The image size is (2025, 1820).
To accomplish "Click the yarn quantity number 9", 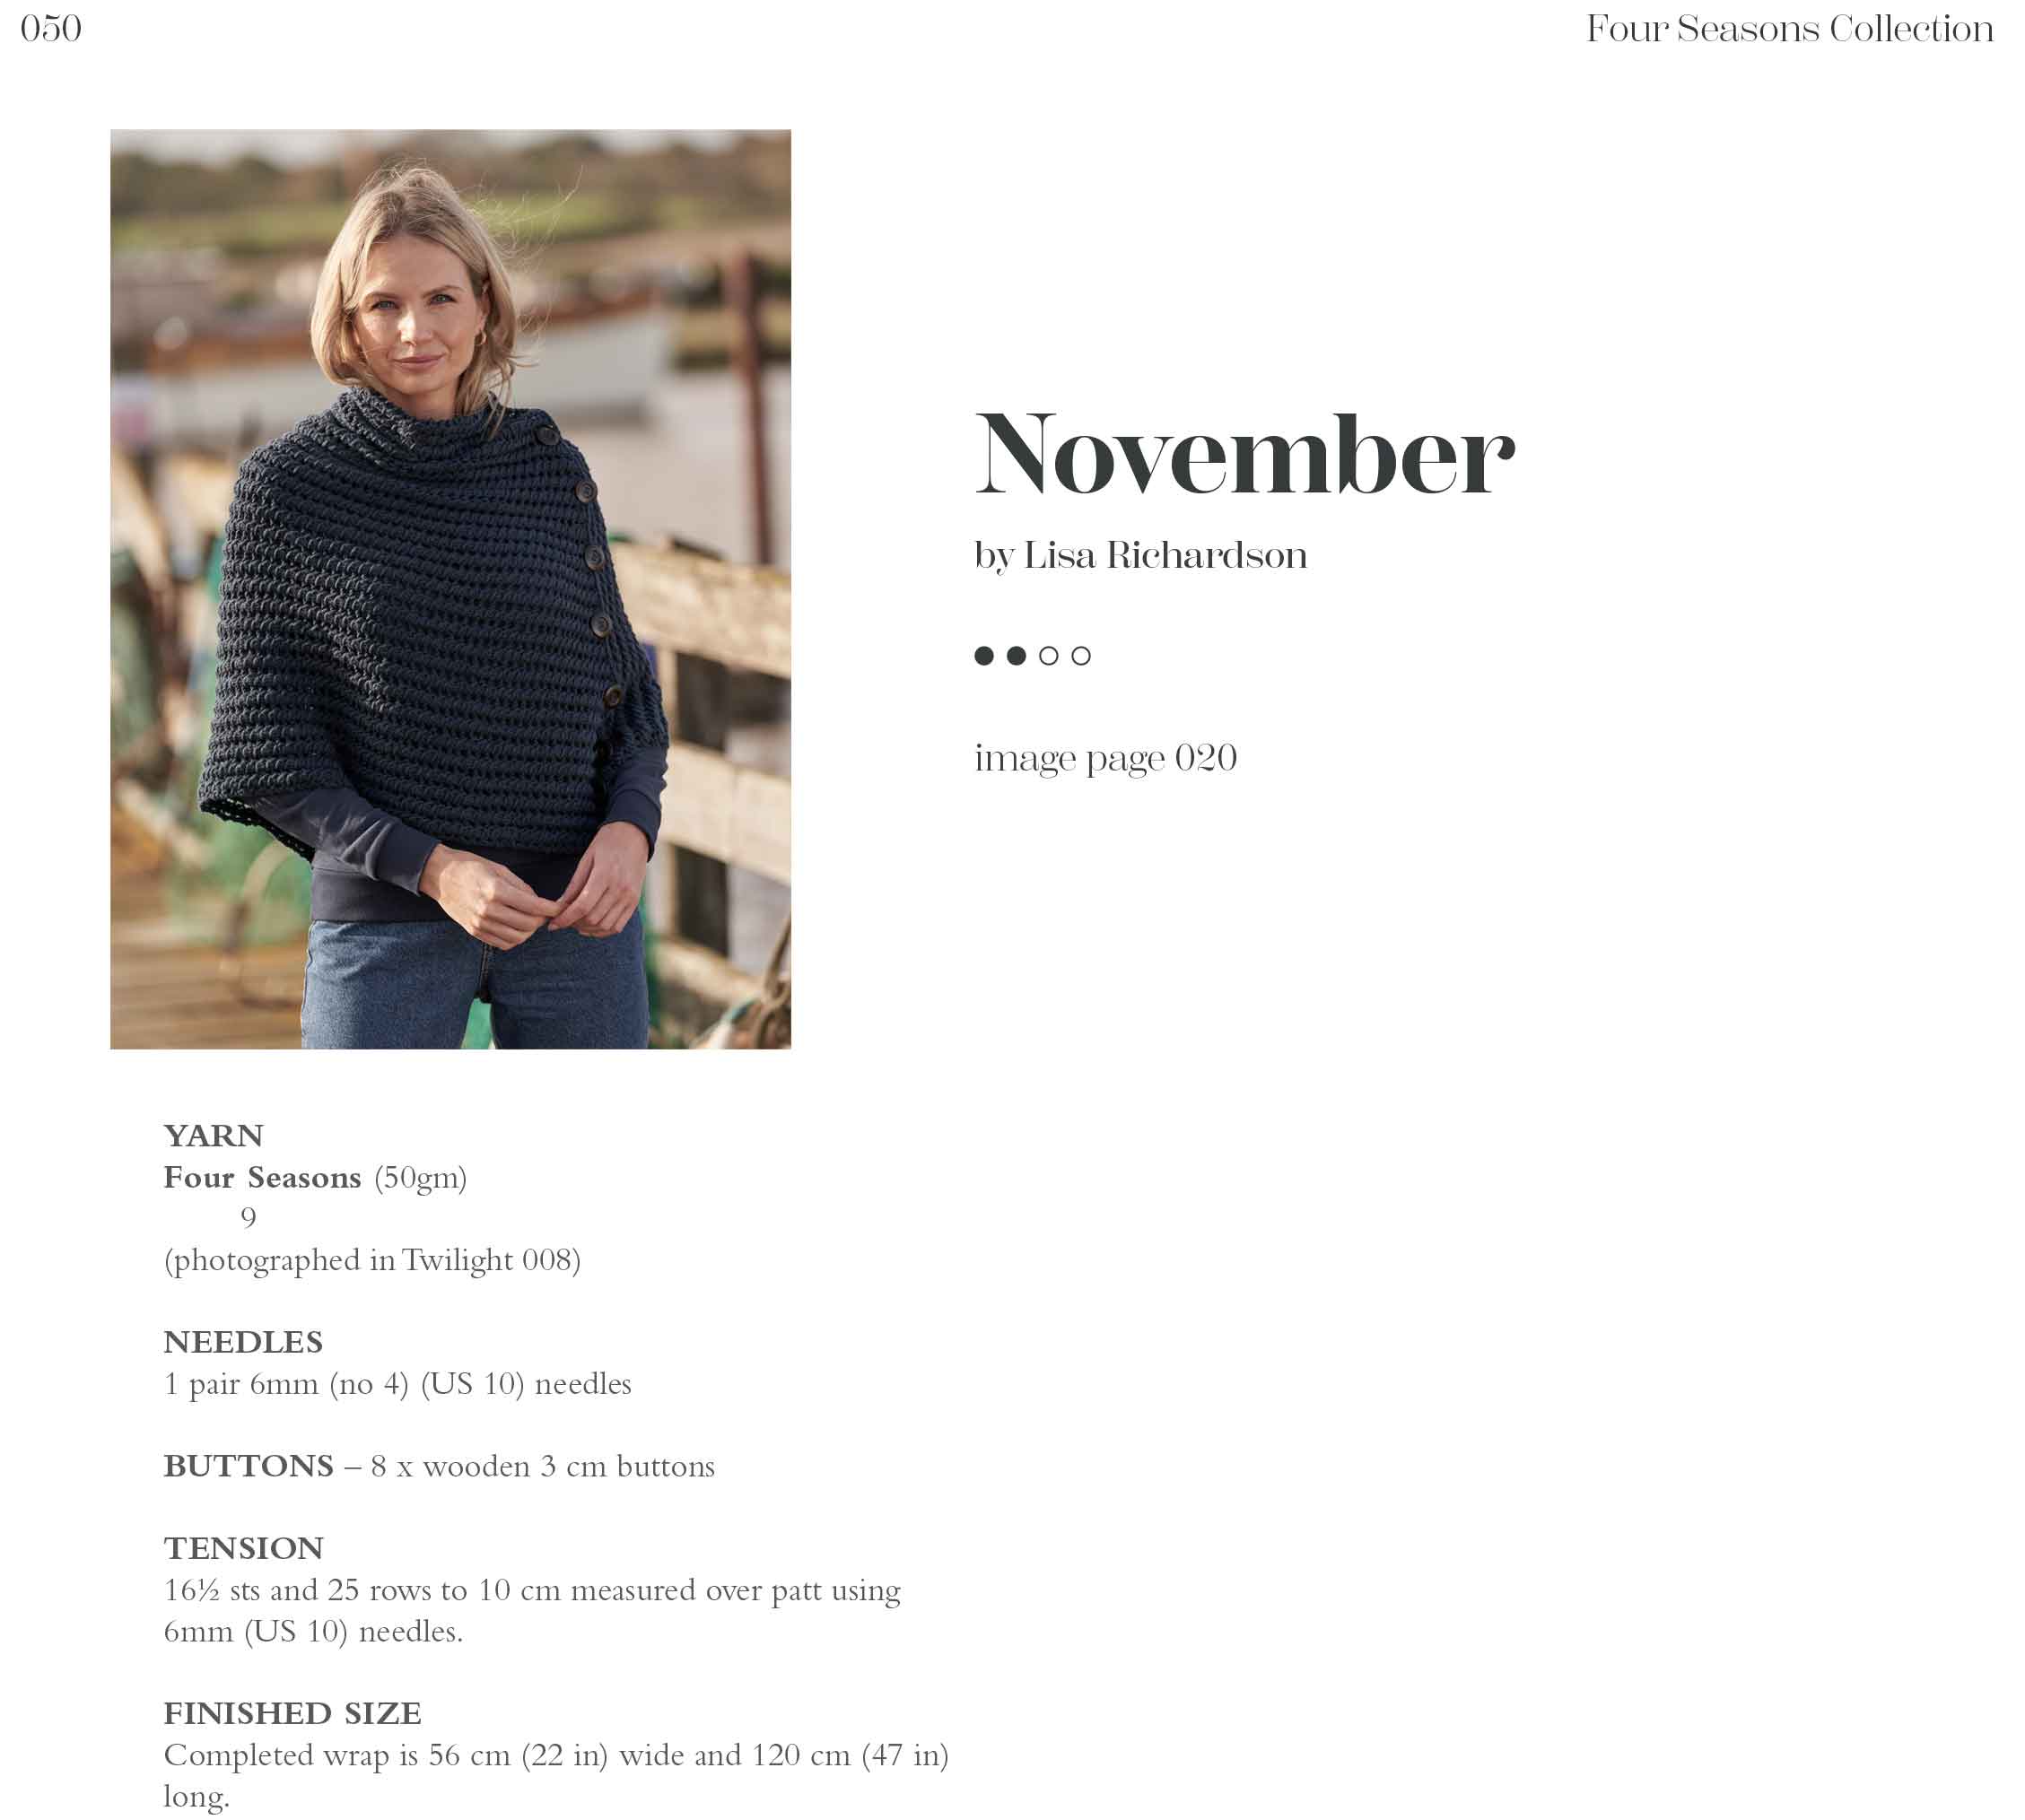I will (248, 1218).
